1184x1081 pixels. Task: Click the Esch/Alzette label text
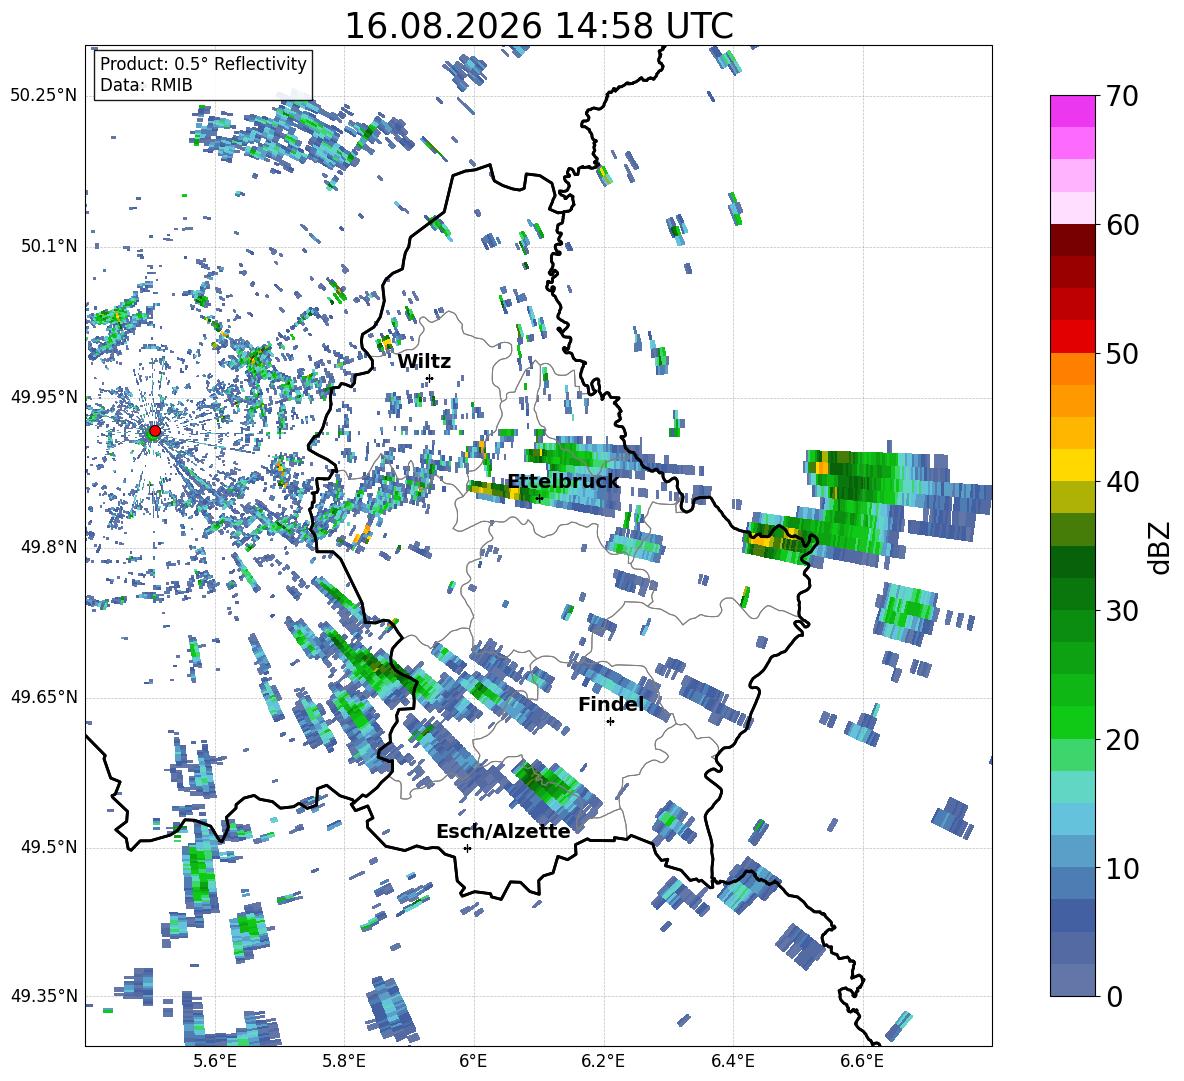pyautogui.click(x=503, y=831)
